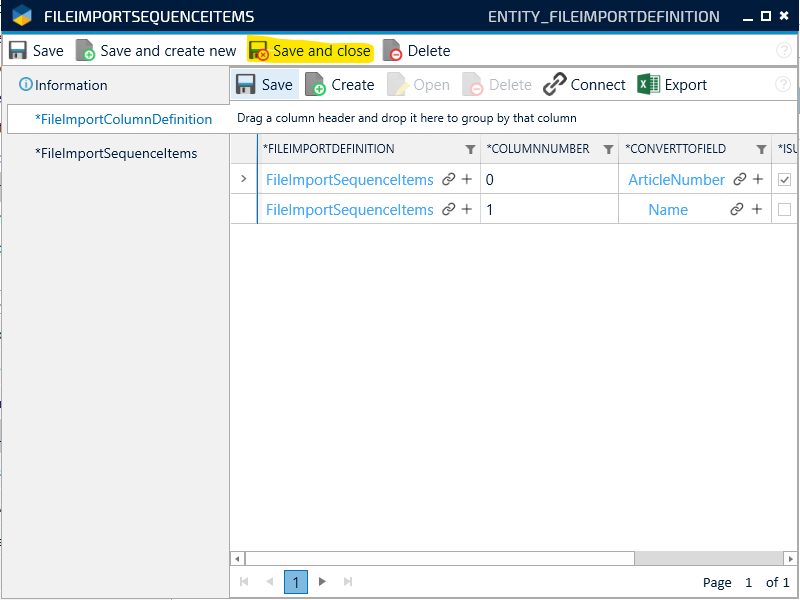Open filter for FILEIMPORTDEFINITION column
Image resolution: width=800 pixels, height=600 pixels.
pyautogui.click(x=470, y=150)
